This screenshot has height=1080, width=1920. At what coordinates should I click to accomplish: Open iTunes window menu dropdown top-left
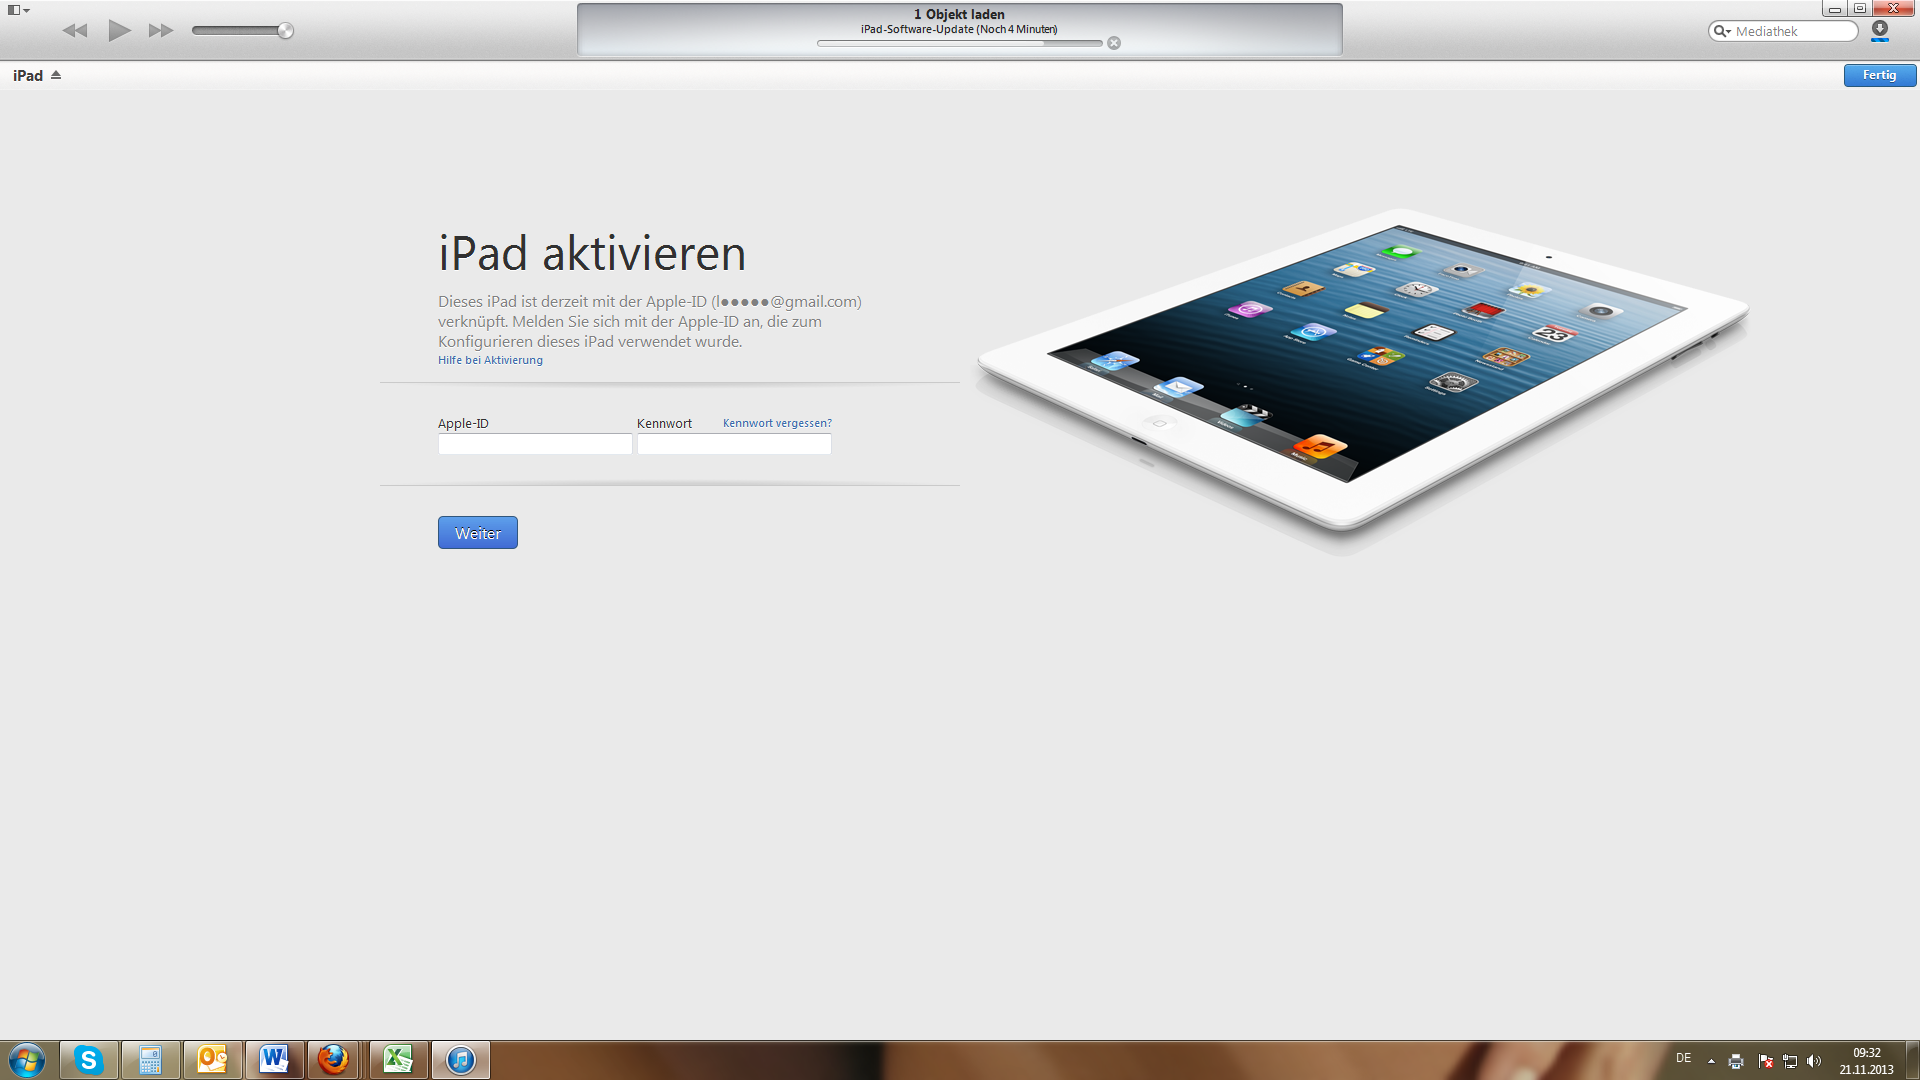tap(18, 10)
